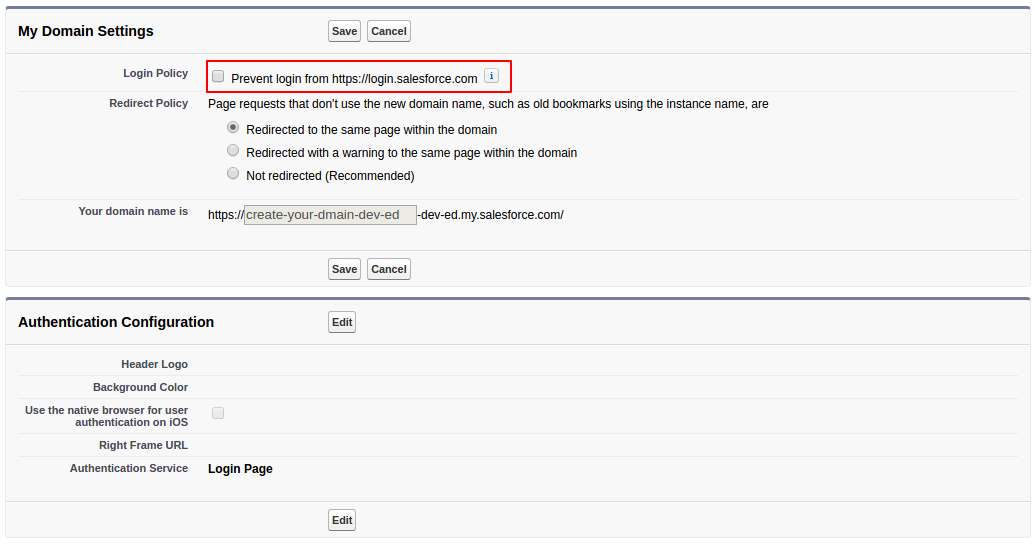Click the Header Logo field label

(154, 365)
